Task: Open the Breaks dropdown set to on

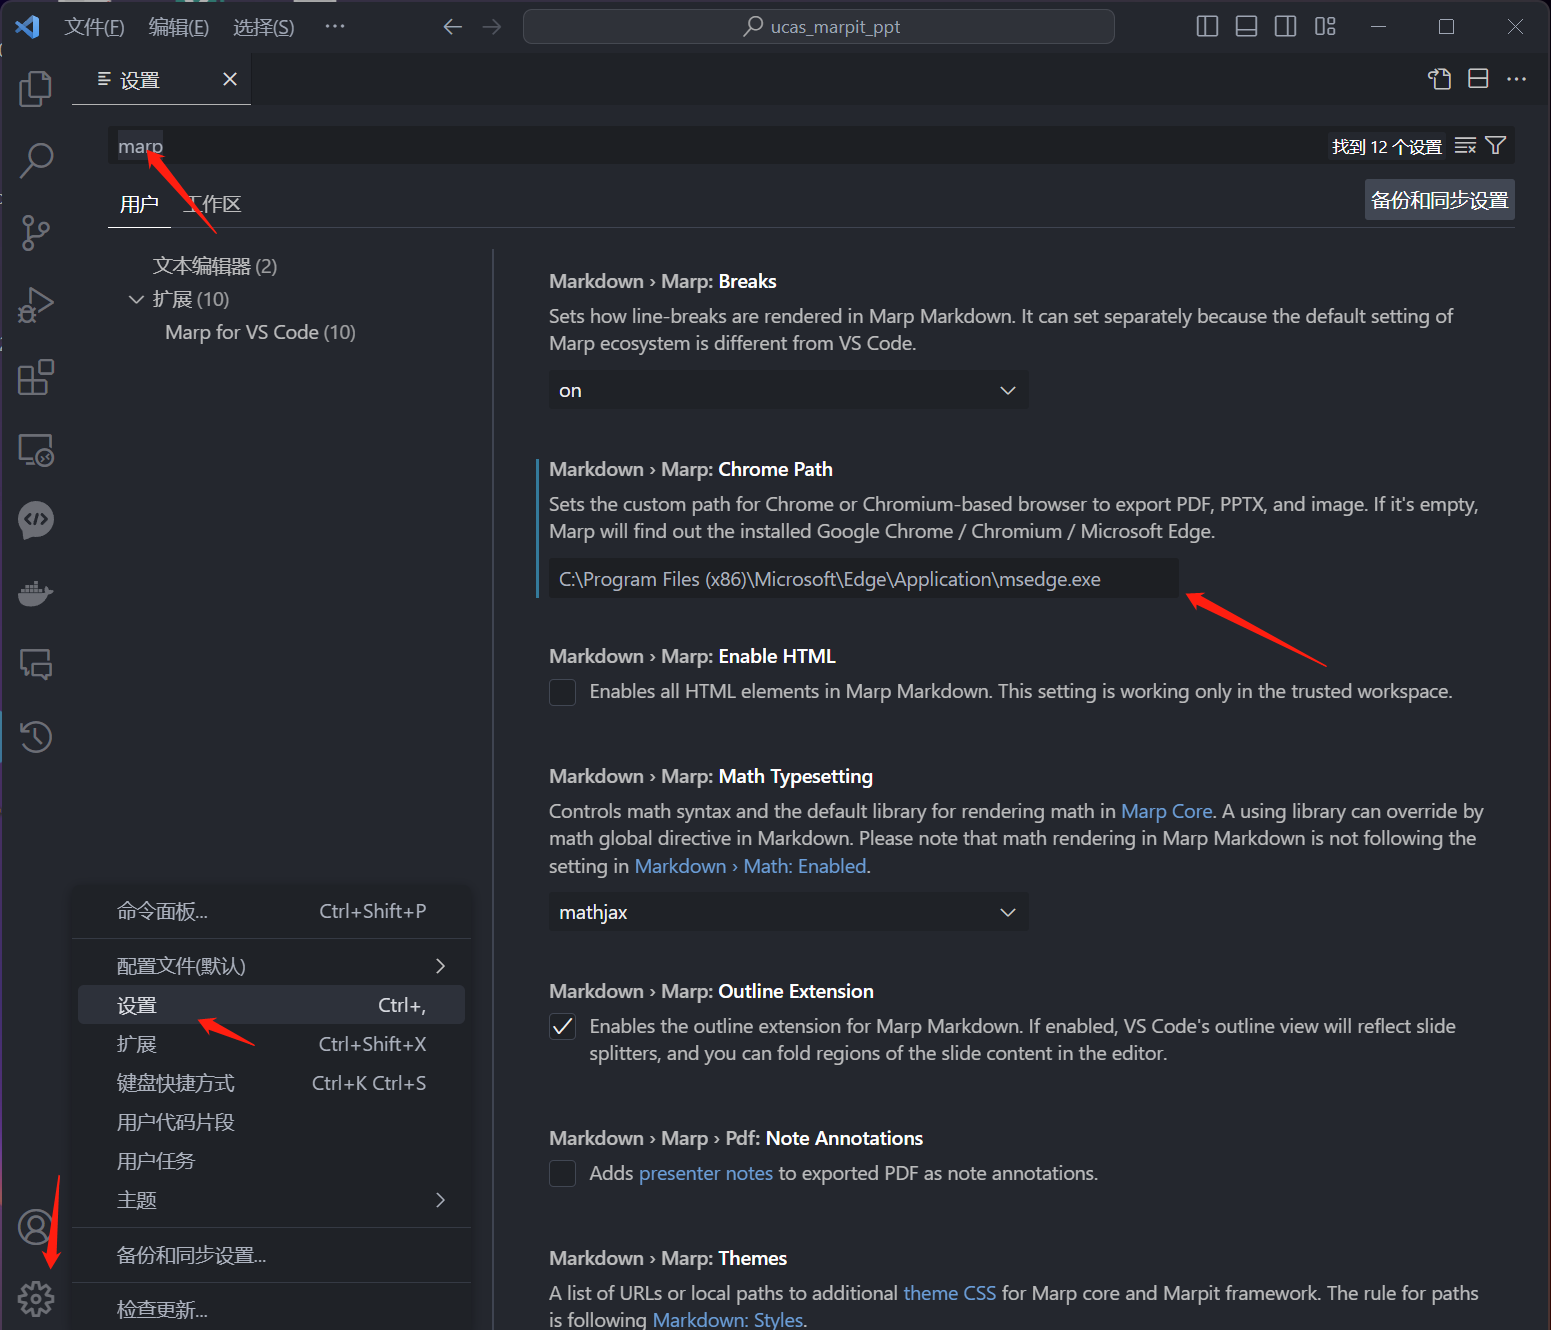Action: 788,390
